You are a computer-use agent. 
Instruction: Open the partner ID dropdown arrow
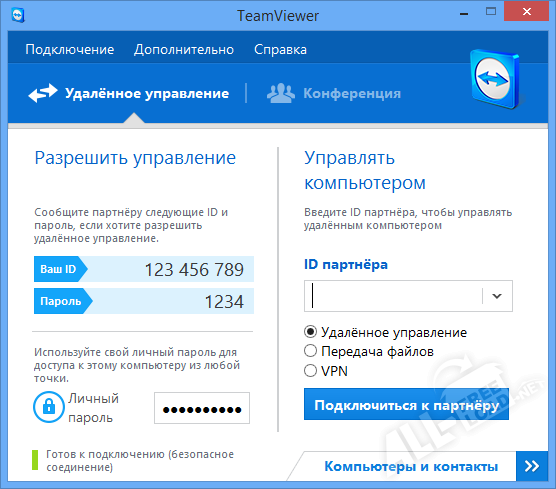(497, 296)
